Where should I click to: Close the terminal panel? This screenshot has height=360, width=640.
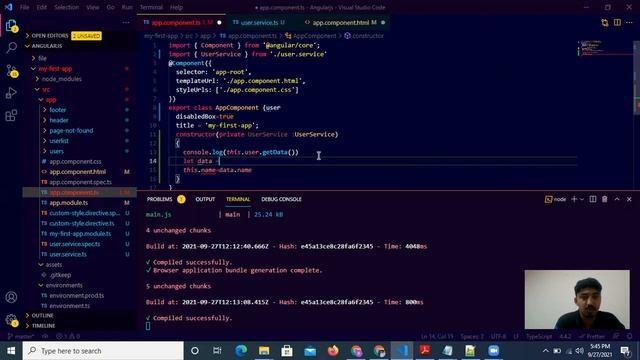point(629,199)
